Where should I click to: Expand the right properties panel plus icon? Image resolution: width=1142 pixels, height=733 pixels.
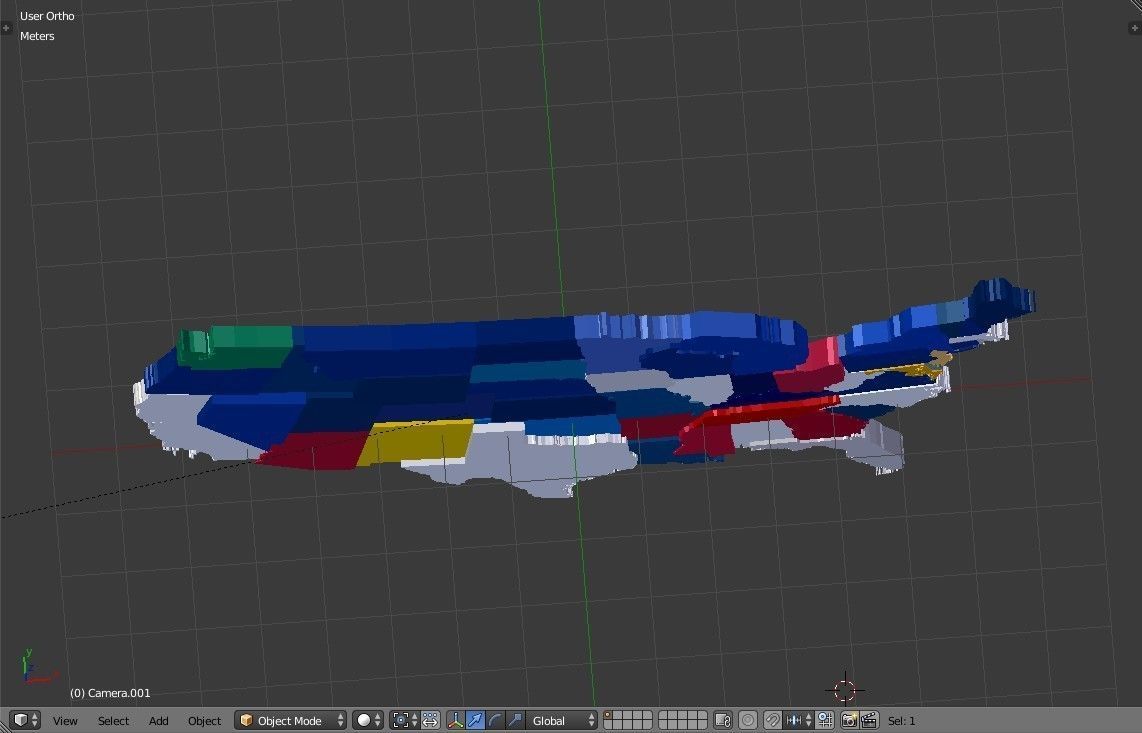click(x=1134, y=28)
